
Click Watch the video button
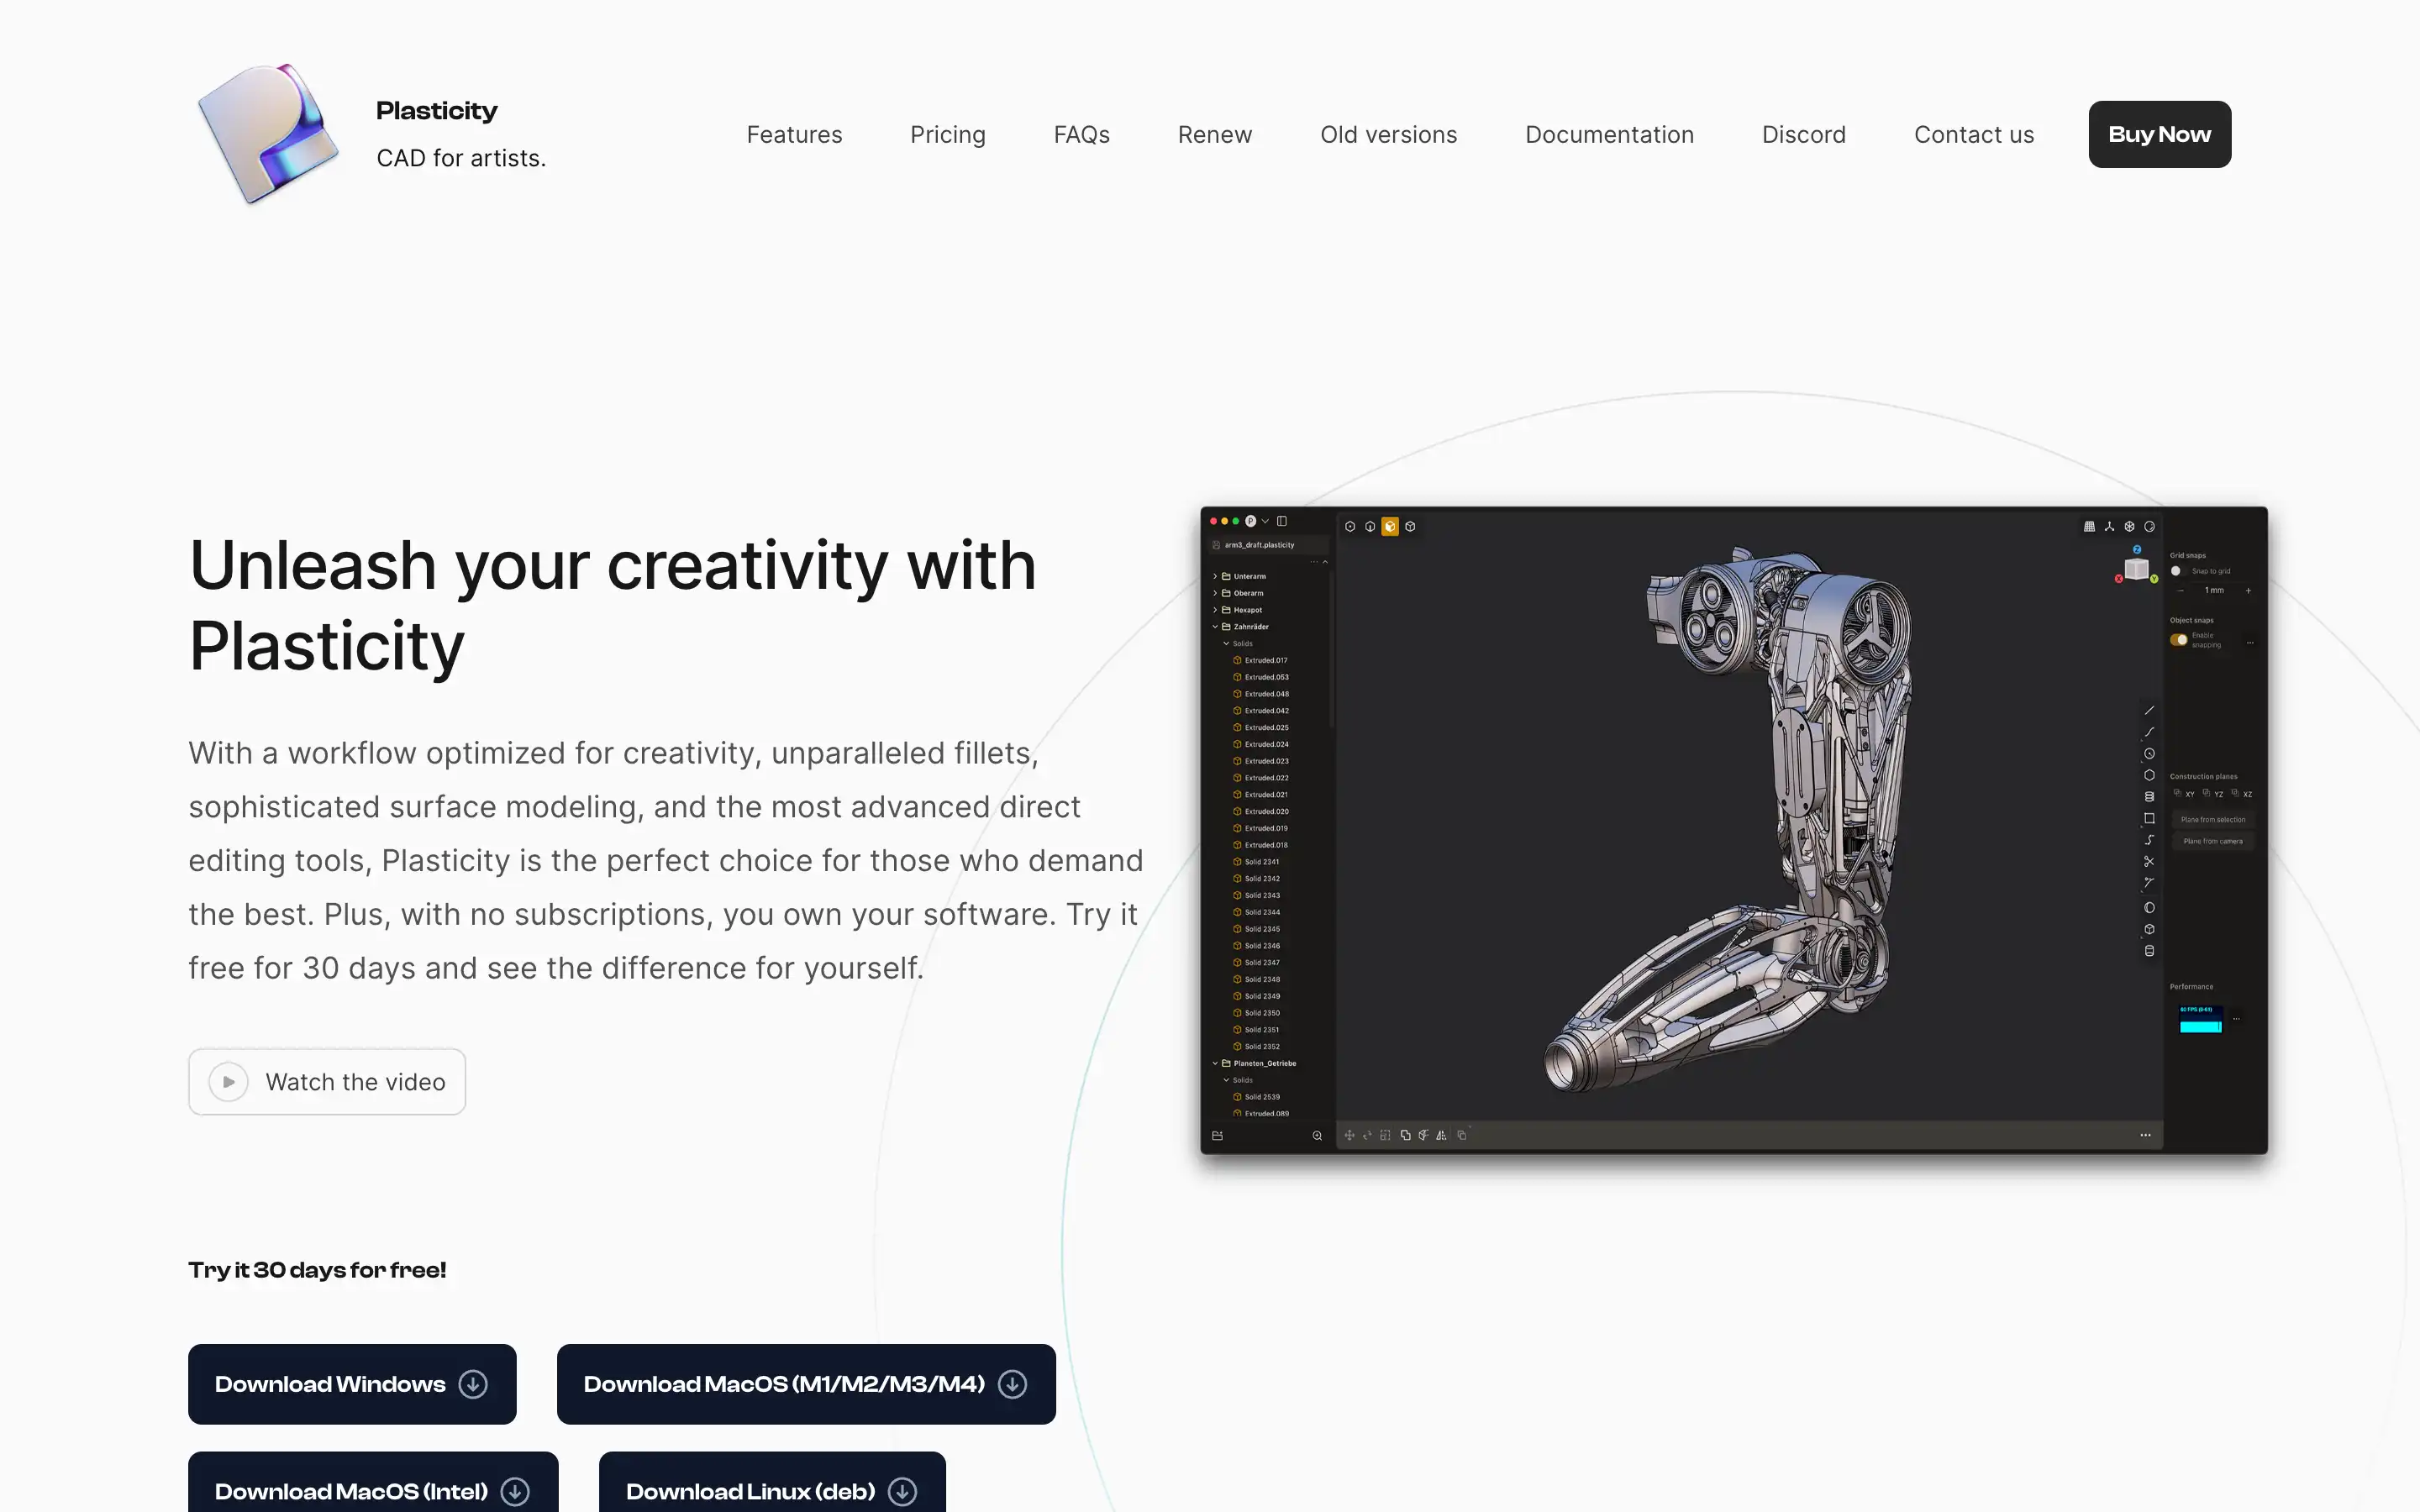click(327, 1081)
